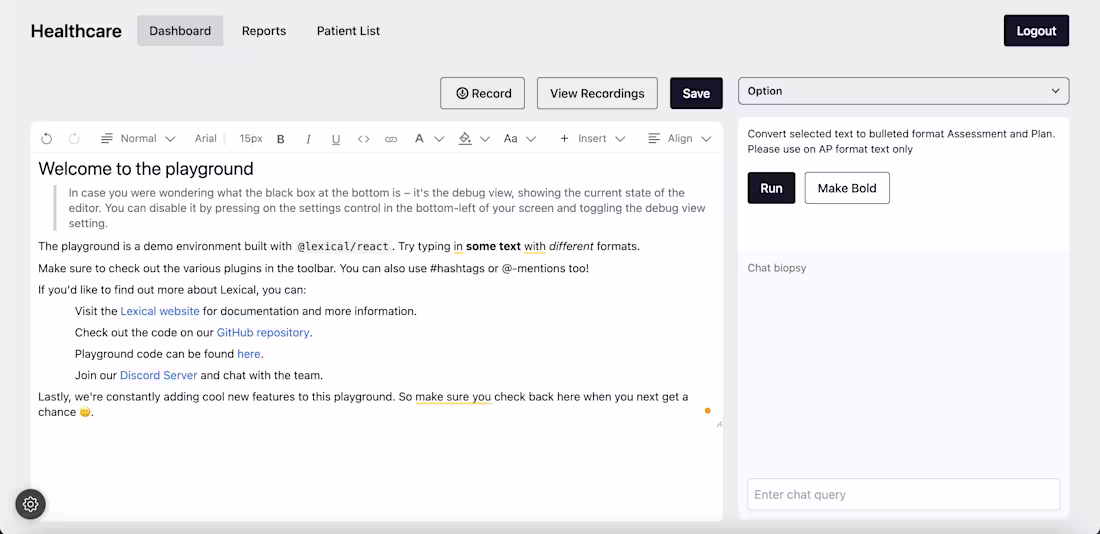Open the Option select box
The height and width of the screenshot is (534, 1100).
pyautogui.click(x=903, y=91)
